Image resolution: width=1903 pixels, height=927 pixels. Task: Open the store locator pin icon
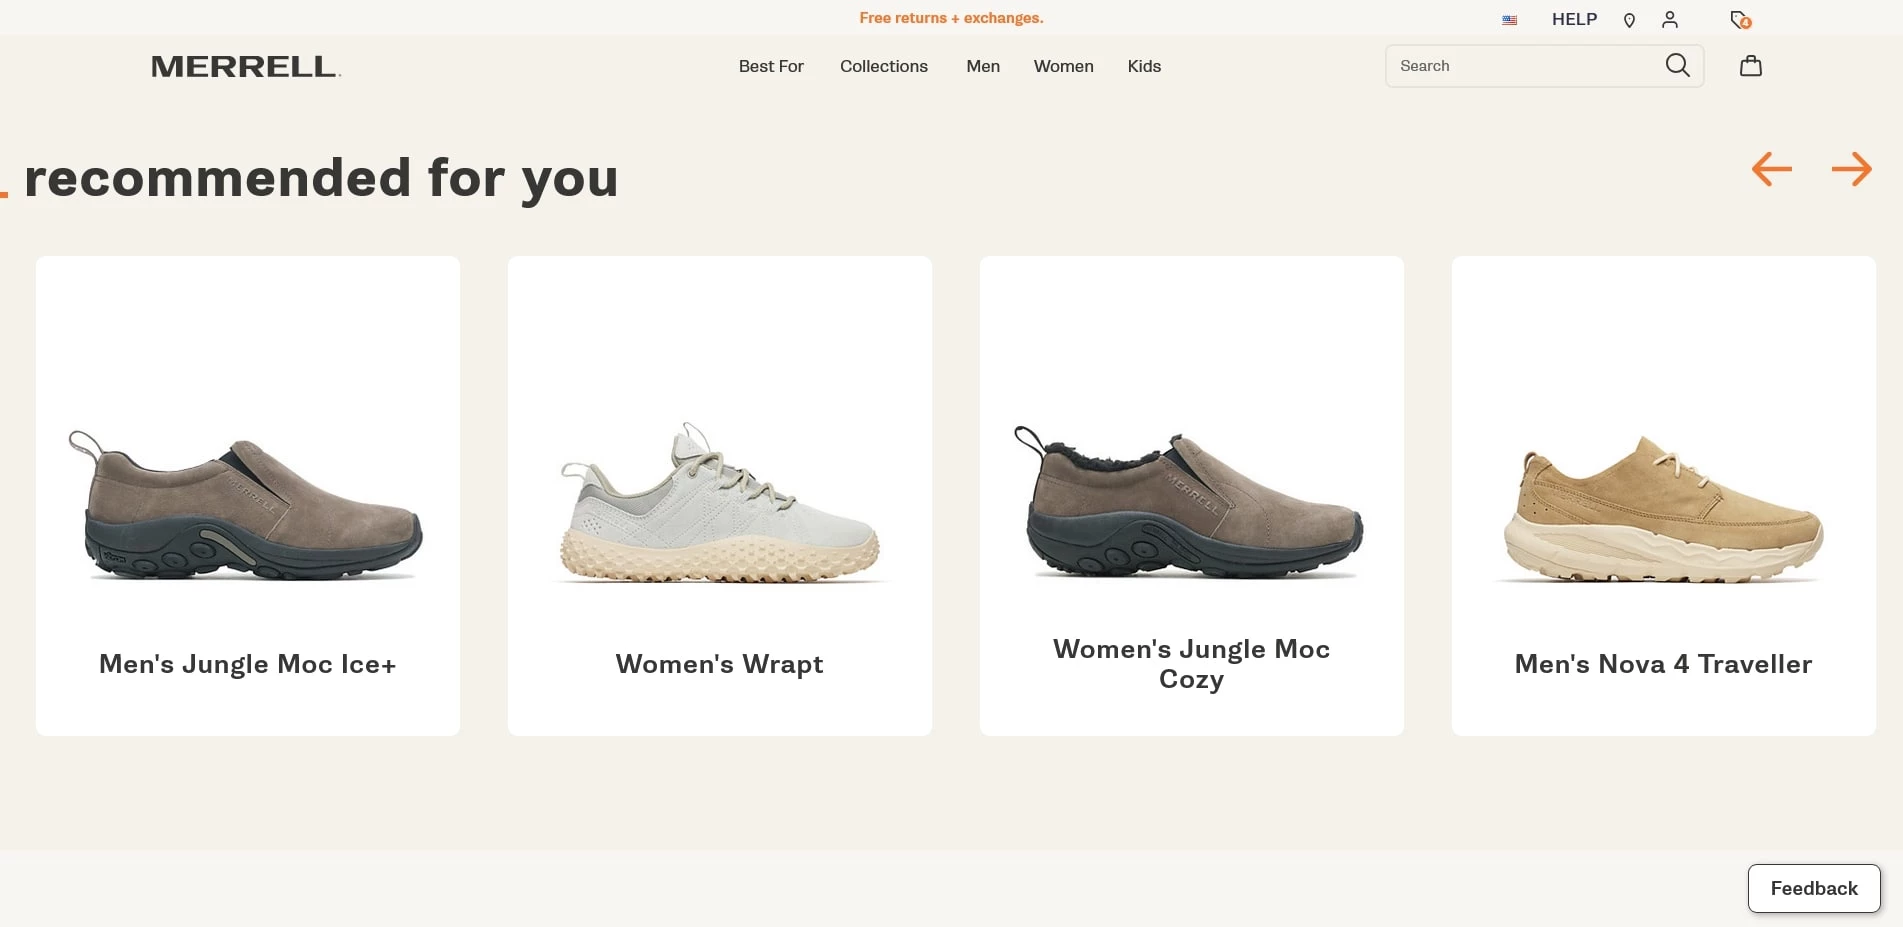point(1629,19)
